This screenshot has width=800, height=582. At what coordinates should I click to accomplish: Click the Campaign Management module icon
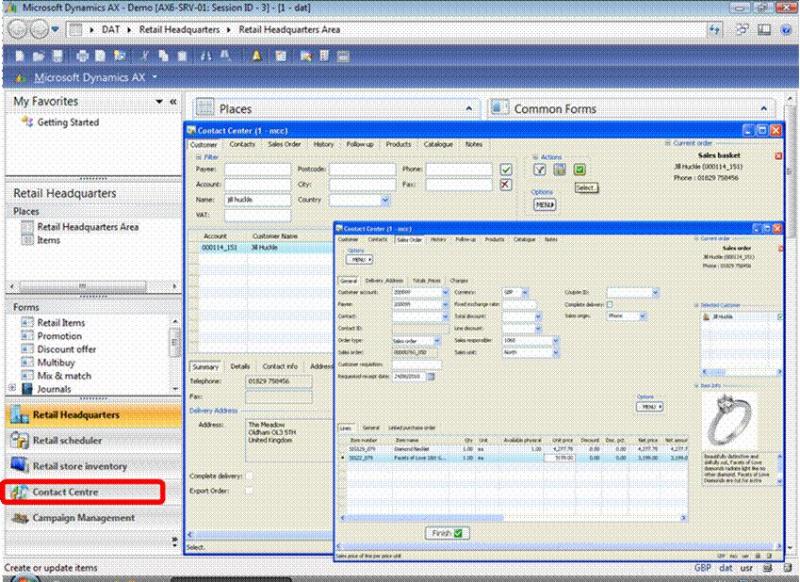click(19, 518)
